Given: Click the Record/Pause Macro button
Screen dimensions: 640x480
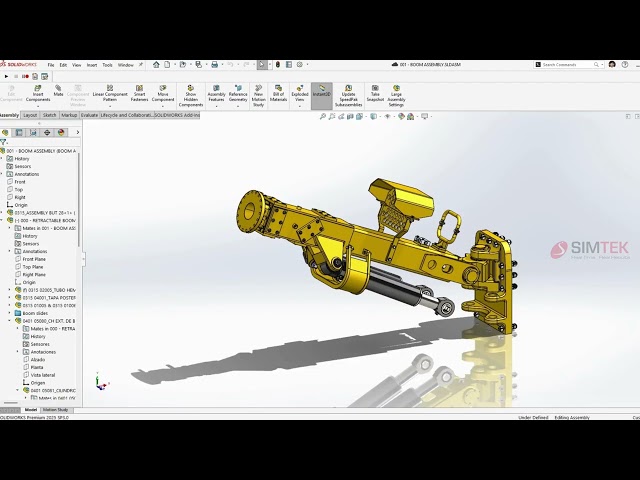Looking at the screenshot, I should tap(25, 76).
